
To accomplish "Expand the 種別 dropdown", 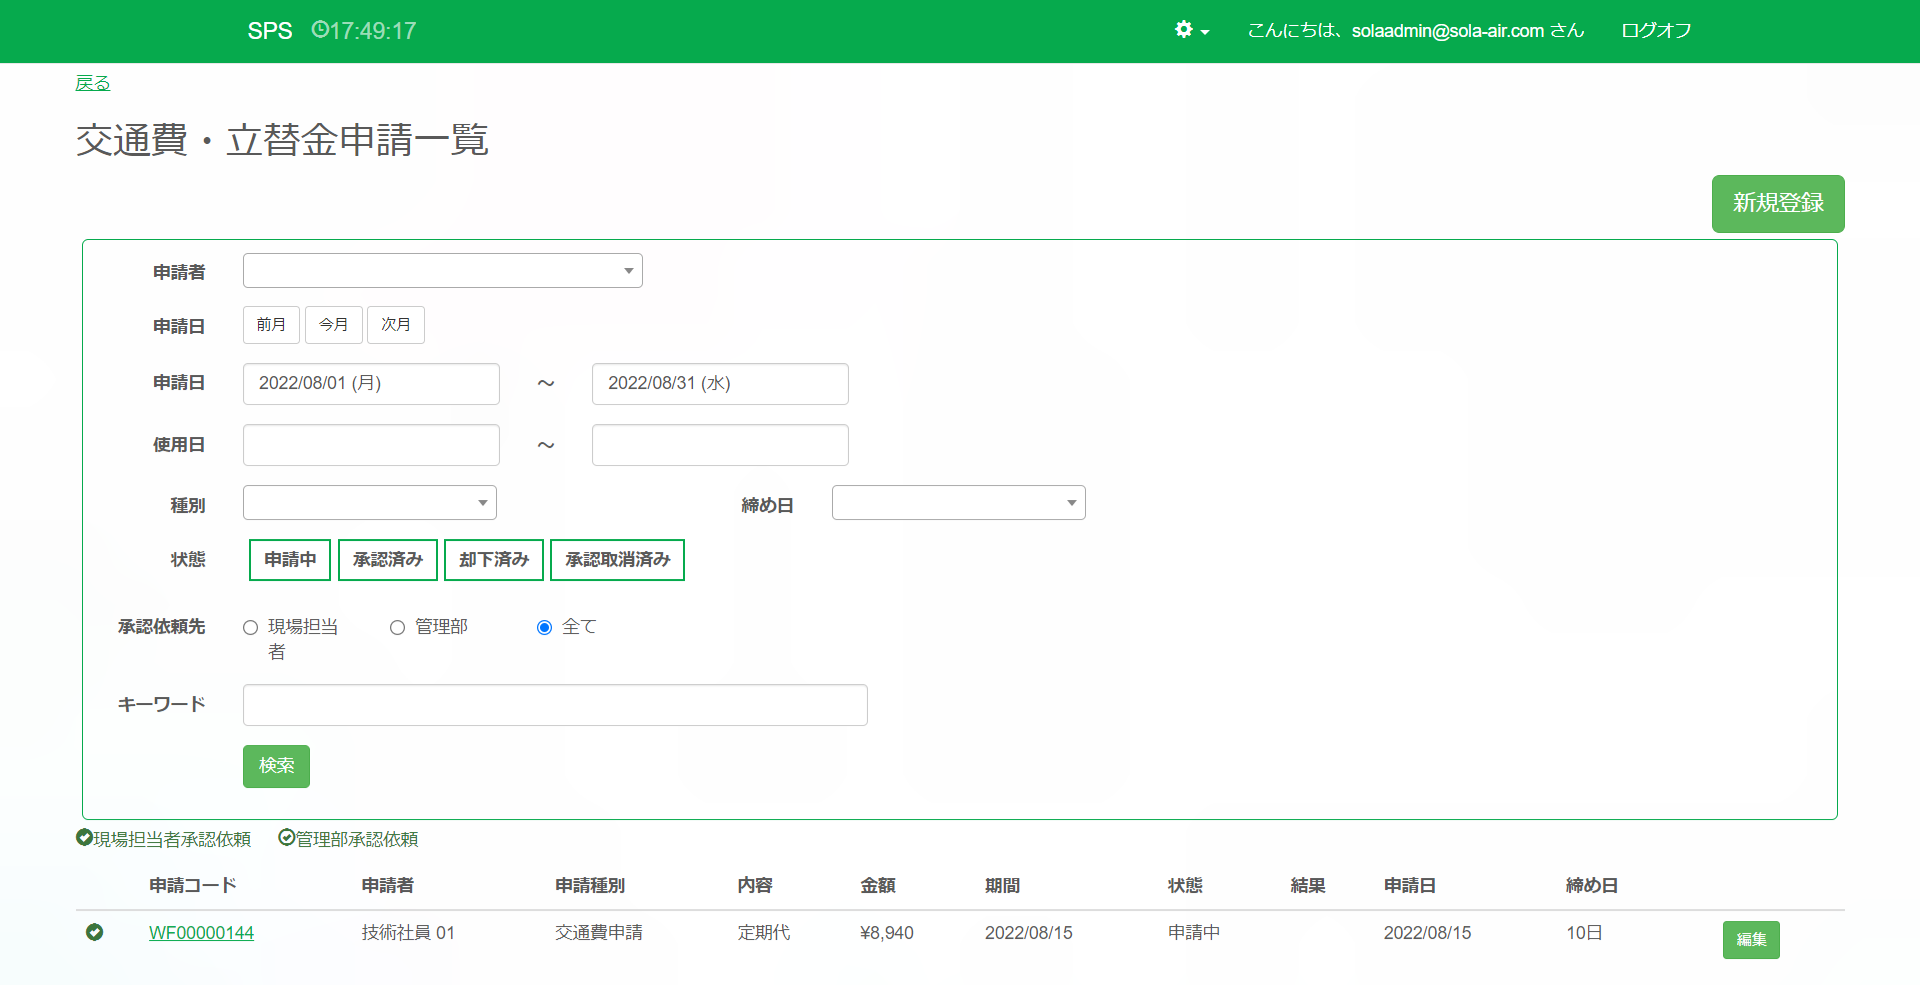I will (x=369, y=503).
